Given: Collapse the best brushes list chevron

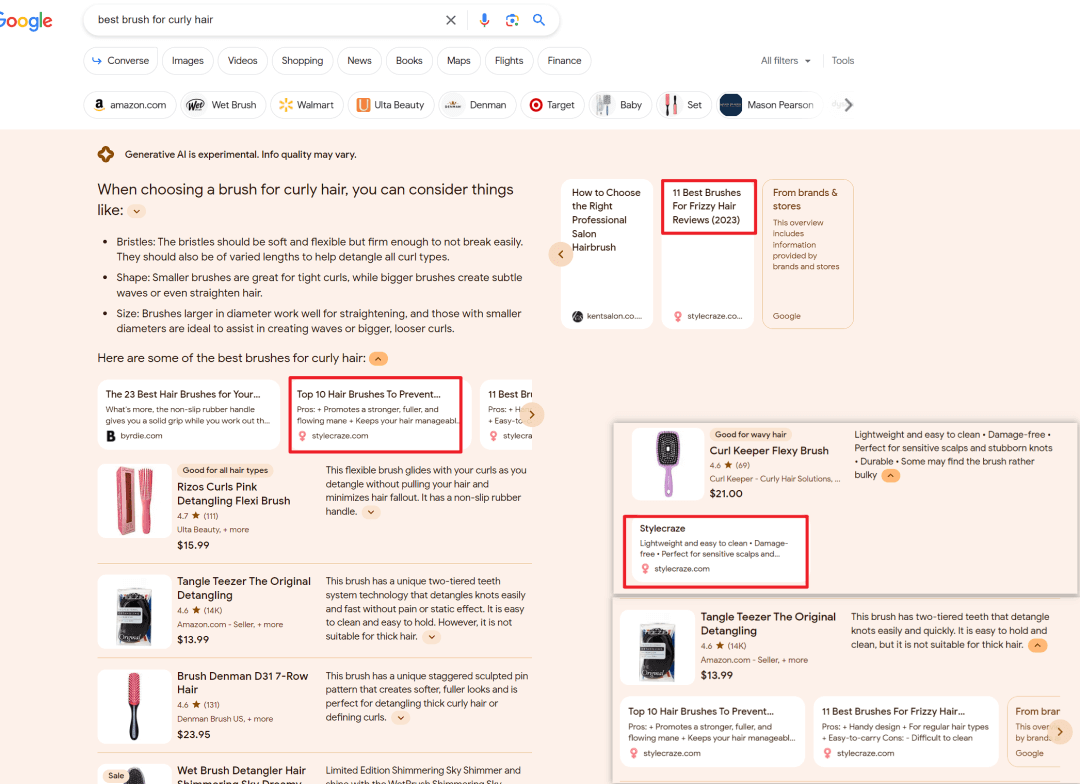Looking at the screenshot, I should pos(378,359).
